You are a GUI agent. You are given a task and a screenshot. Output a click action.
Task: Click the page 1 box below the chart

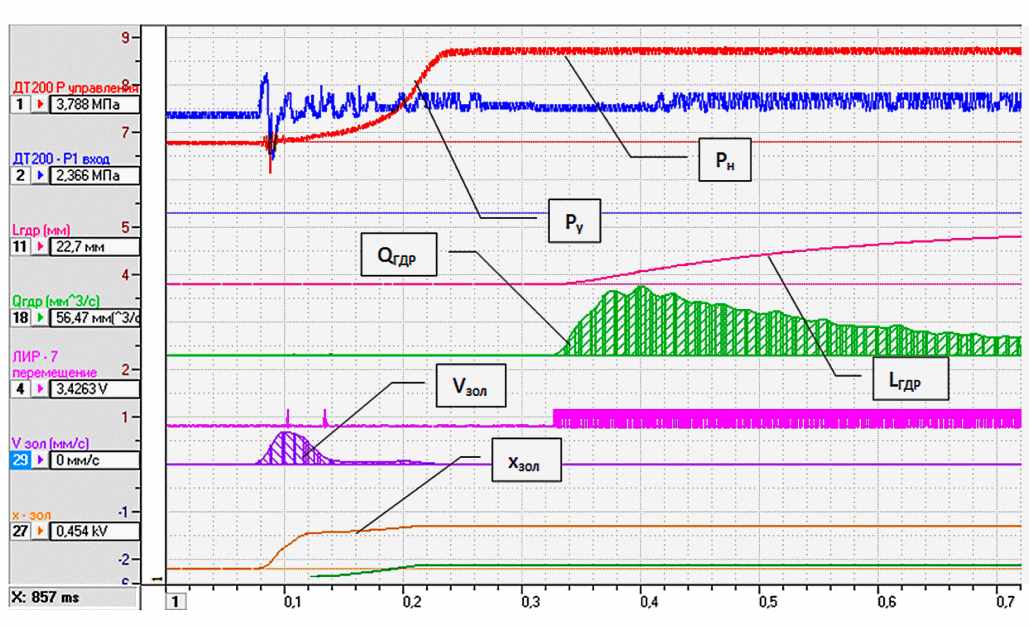pyautogui.click(x=175, y=601)
